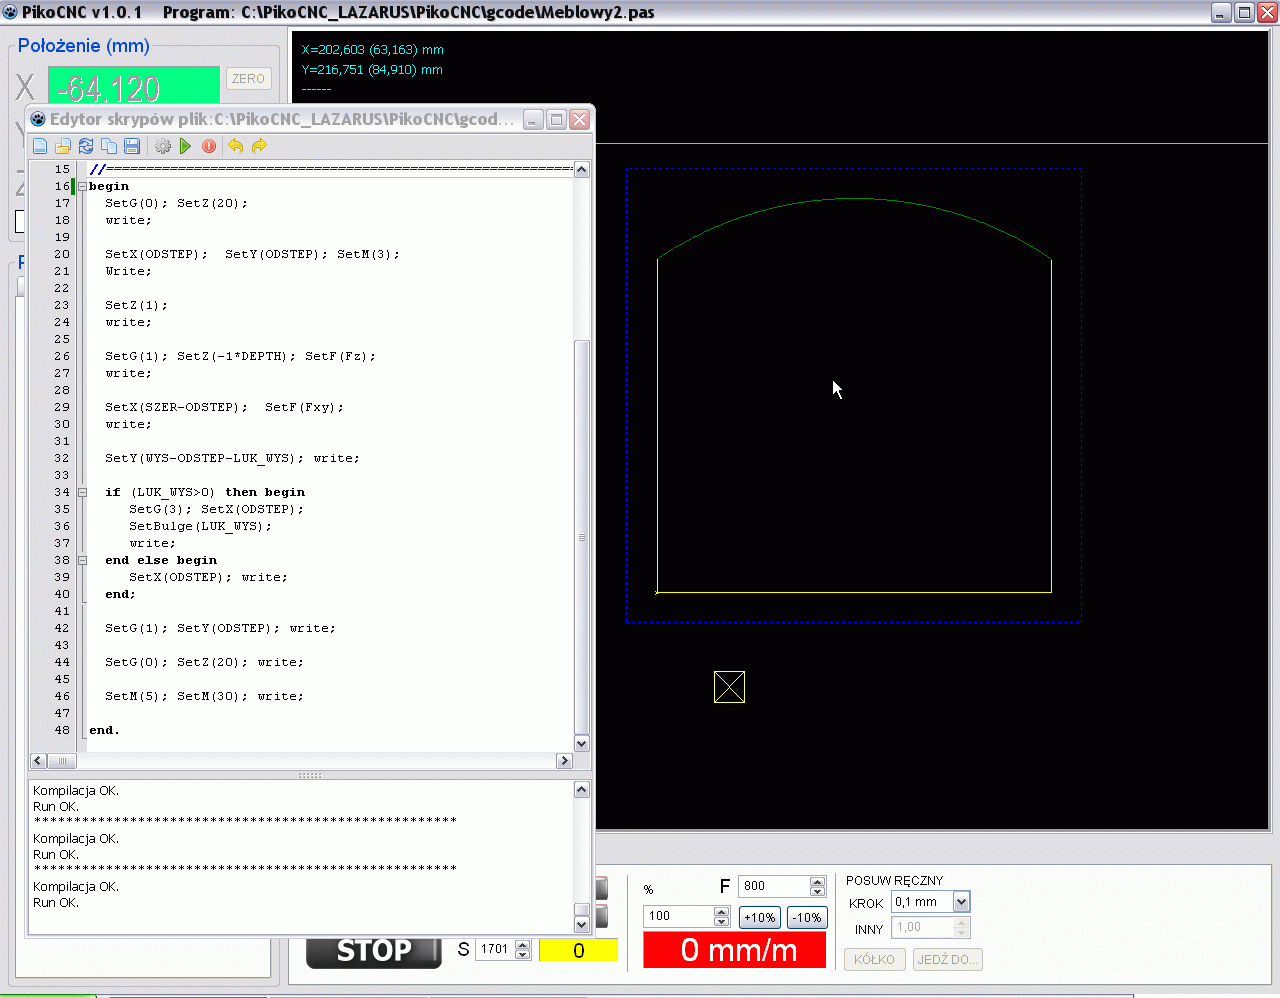Maximize the script editor window
The width and height of the screenshot is (1280, 998).
pyautogui.click(x=557, y=120)
